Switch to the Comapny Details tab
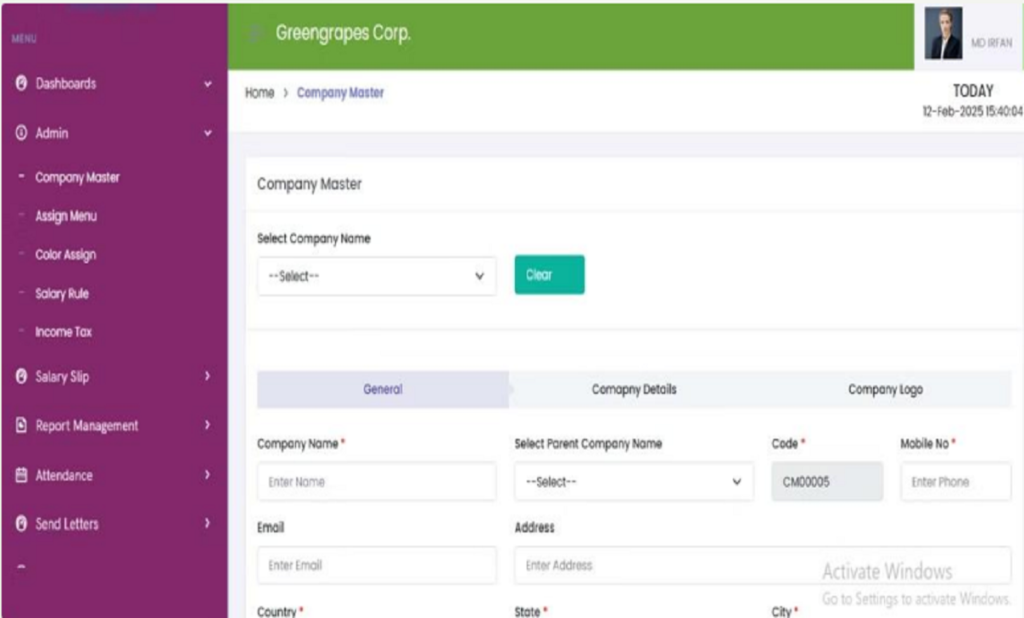1024x618 pixels. point(634,390)
